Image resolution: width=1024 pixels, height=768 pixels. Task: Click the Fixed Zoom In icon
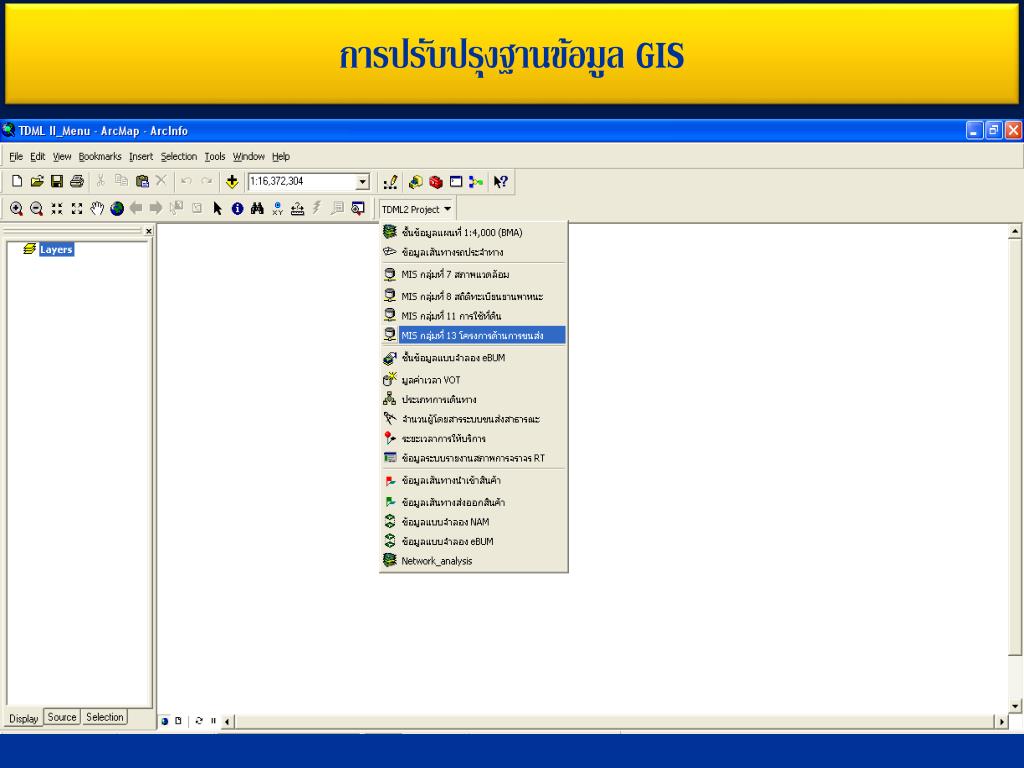57,208
